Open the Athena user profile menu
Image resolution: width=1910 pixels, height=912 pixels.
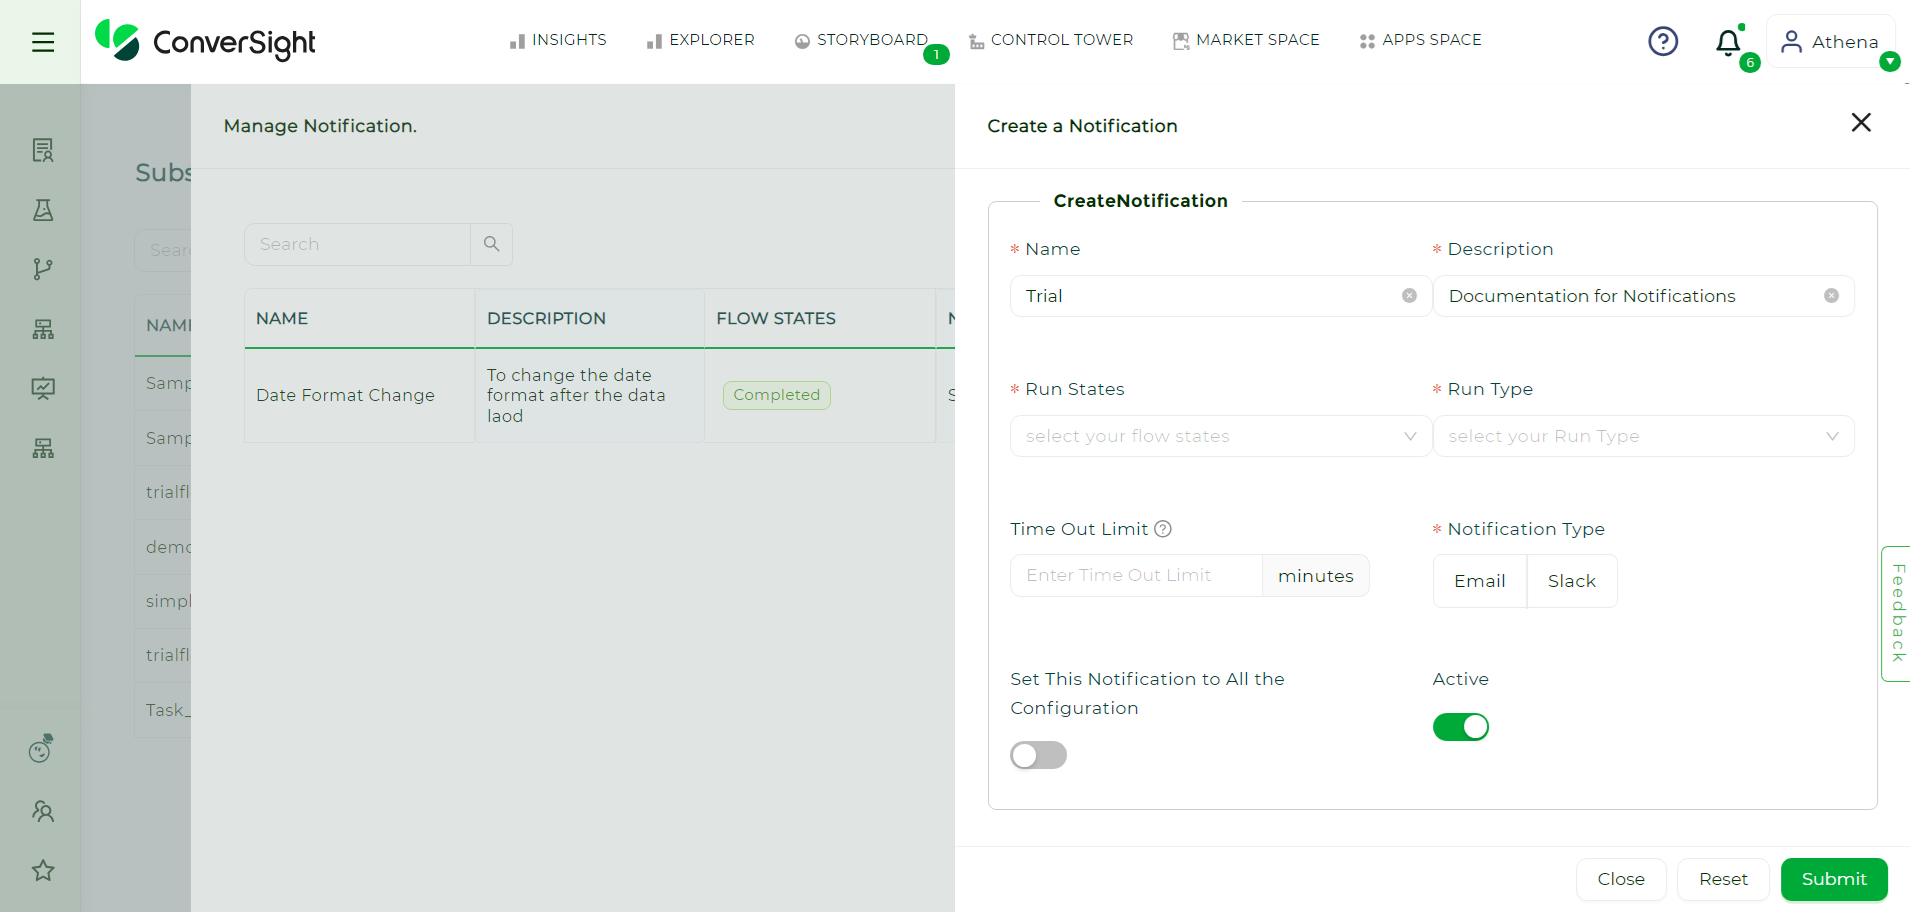coord(1830,42)
